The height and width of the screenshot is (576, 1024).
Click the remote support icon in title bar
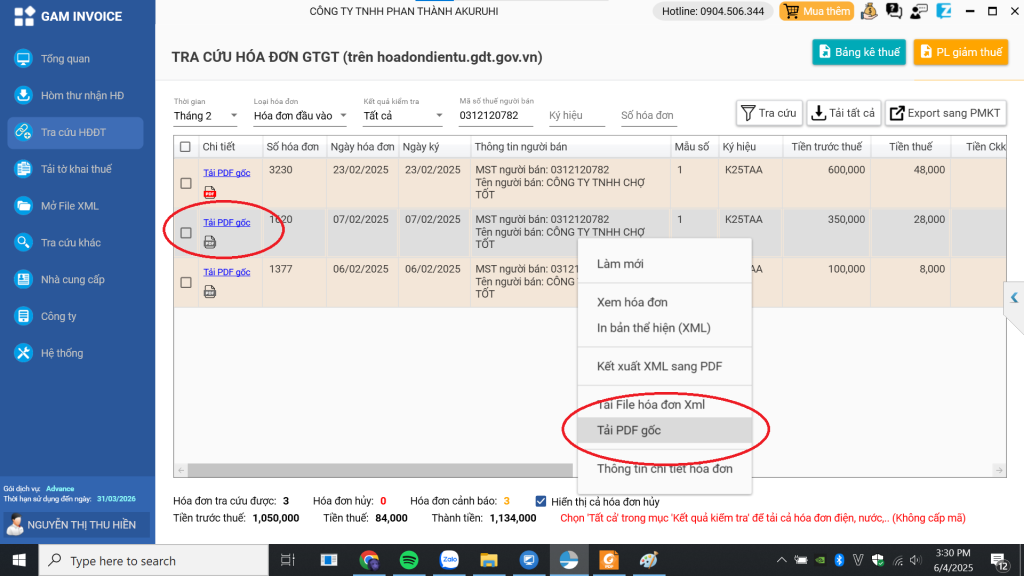coord(919,11)
